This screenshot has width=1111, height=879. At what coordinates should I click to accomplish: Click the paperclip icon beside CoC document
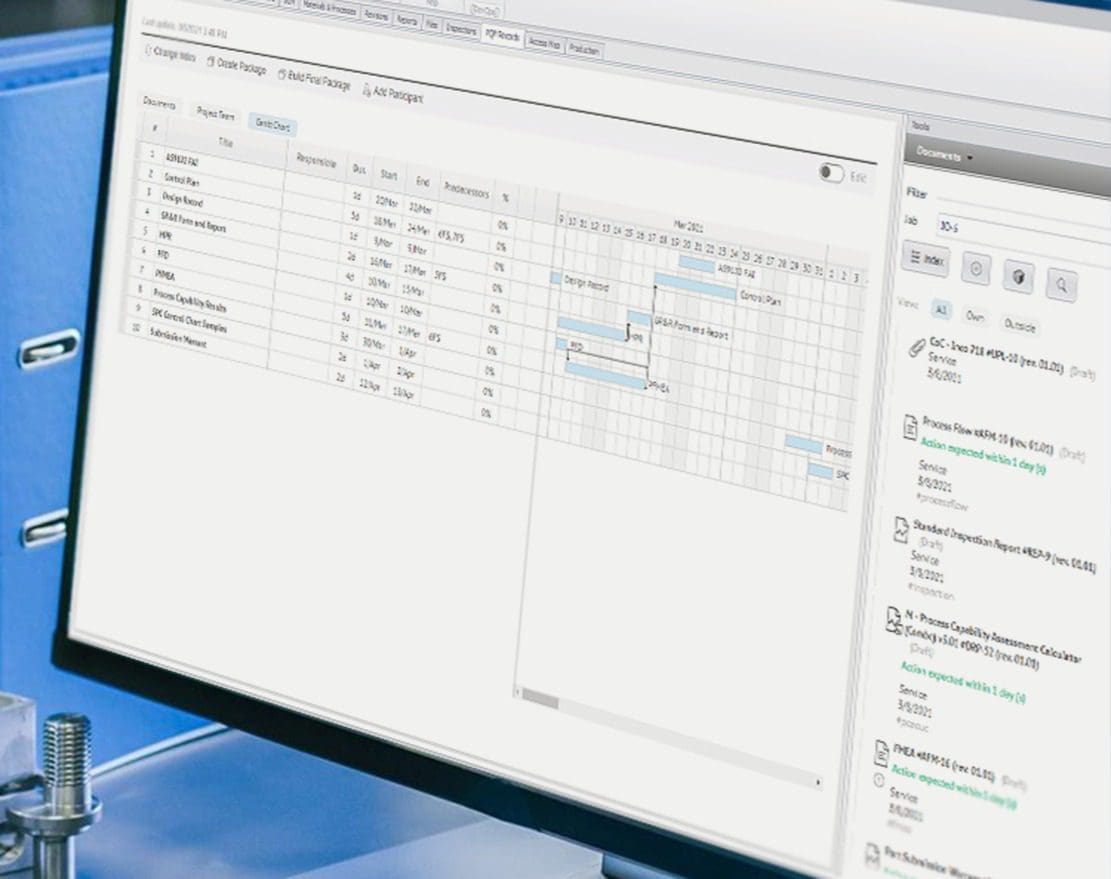coord(916,348)
